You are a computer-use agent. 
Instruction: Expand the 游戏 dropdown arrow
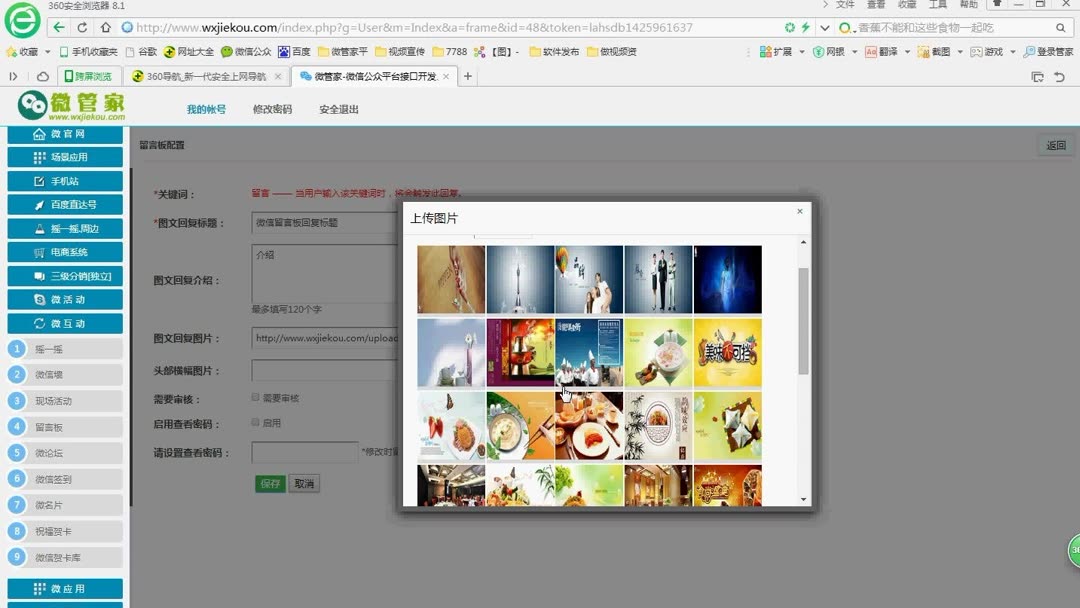1013,51
